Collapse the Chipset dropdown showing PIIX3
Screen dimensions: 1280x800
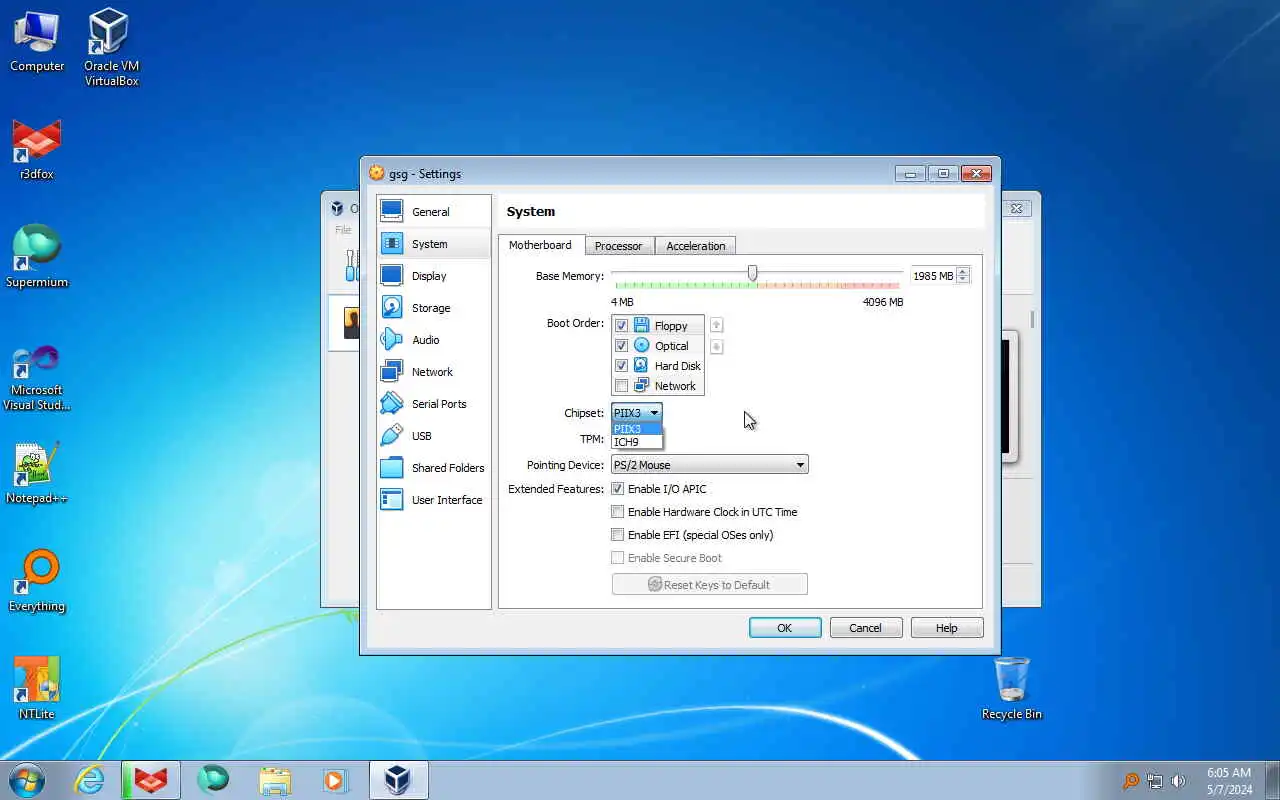click(637, 413)
